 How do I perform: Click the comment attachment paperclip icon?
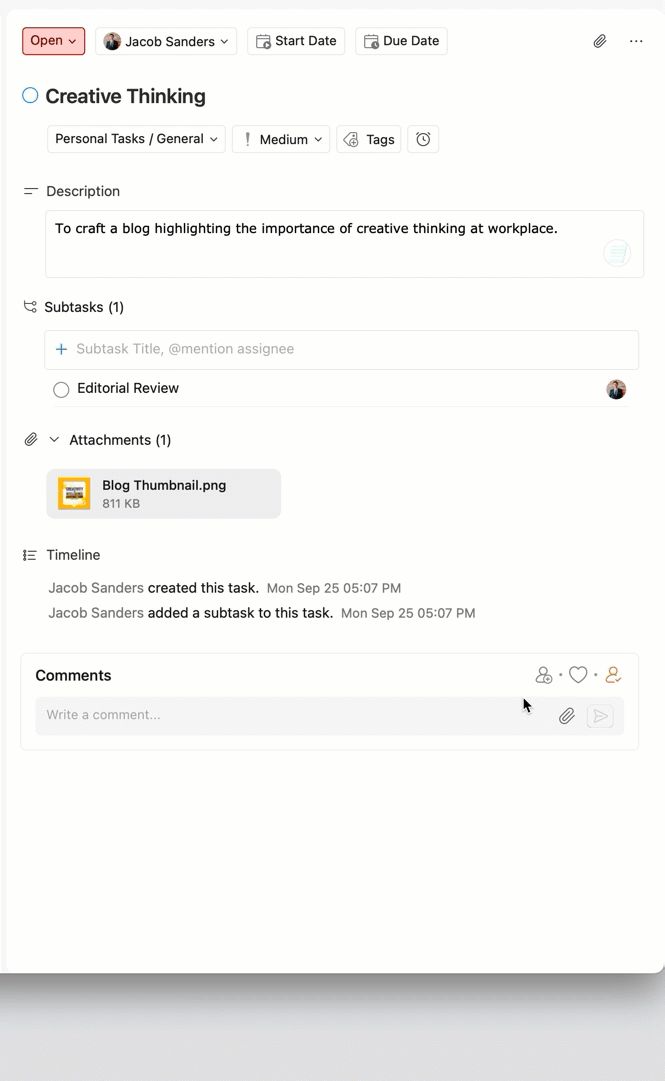[566, 716]
